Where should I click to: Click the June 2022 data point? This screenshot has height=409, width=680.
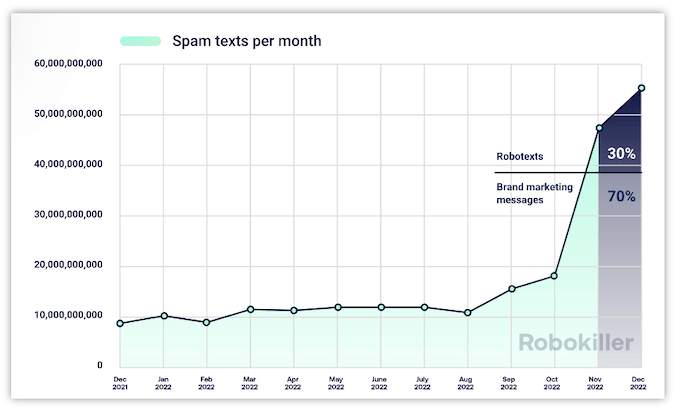381,307
